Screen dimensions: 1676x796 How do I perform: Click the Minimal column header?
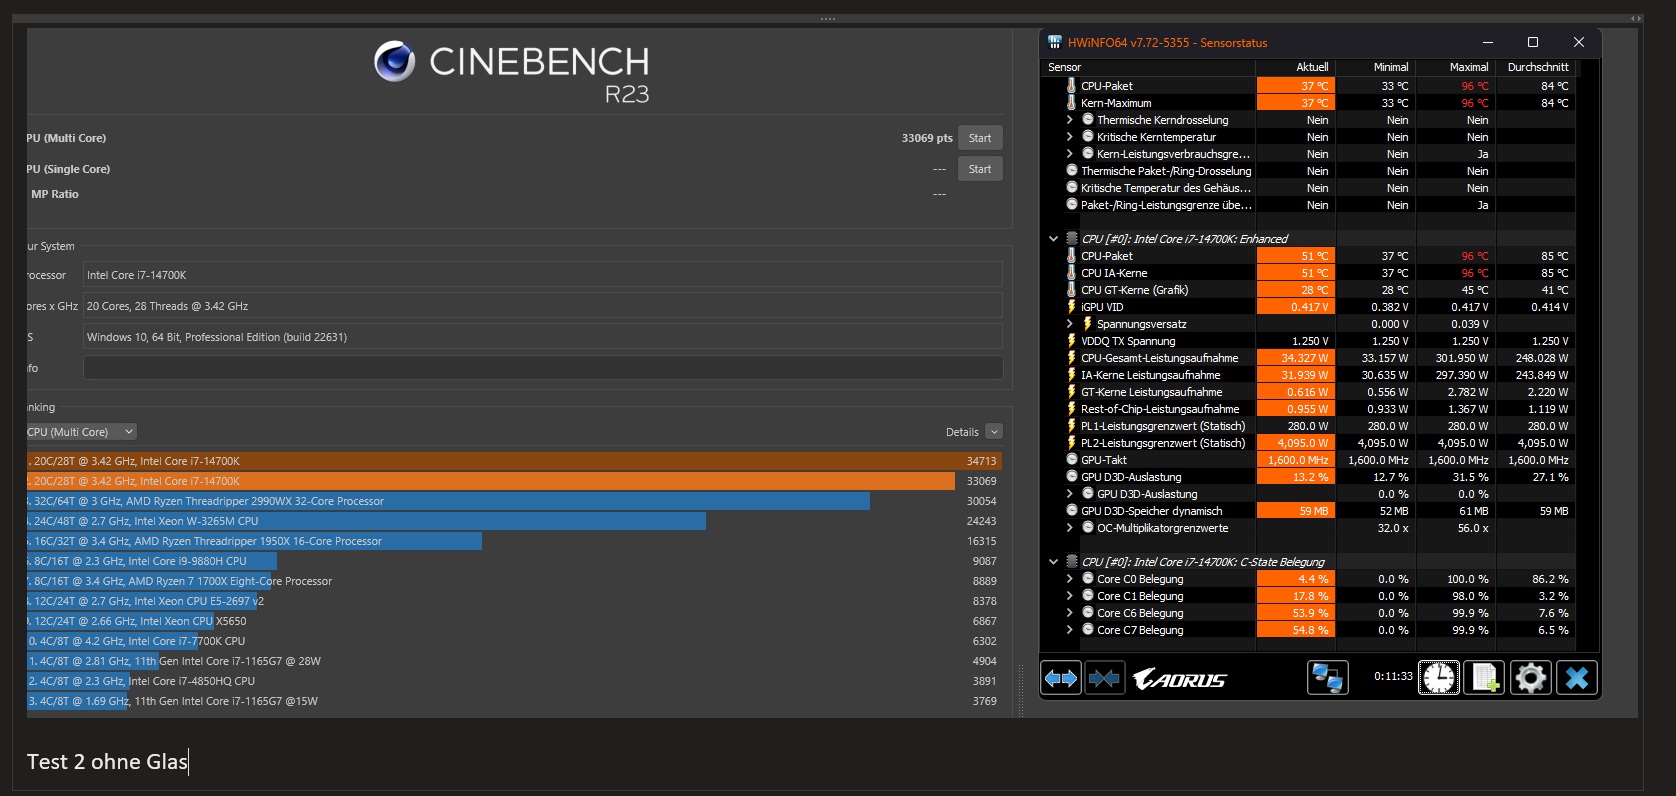pos(1376,67)
